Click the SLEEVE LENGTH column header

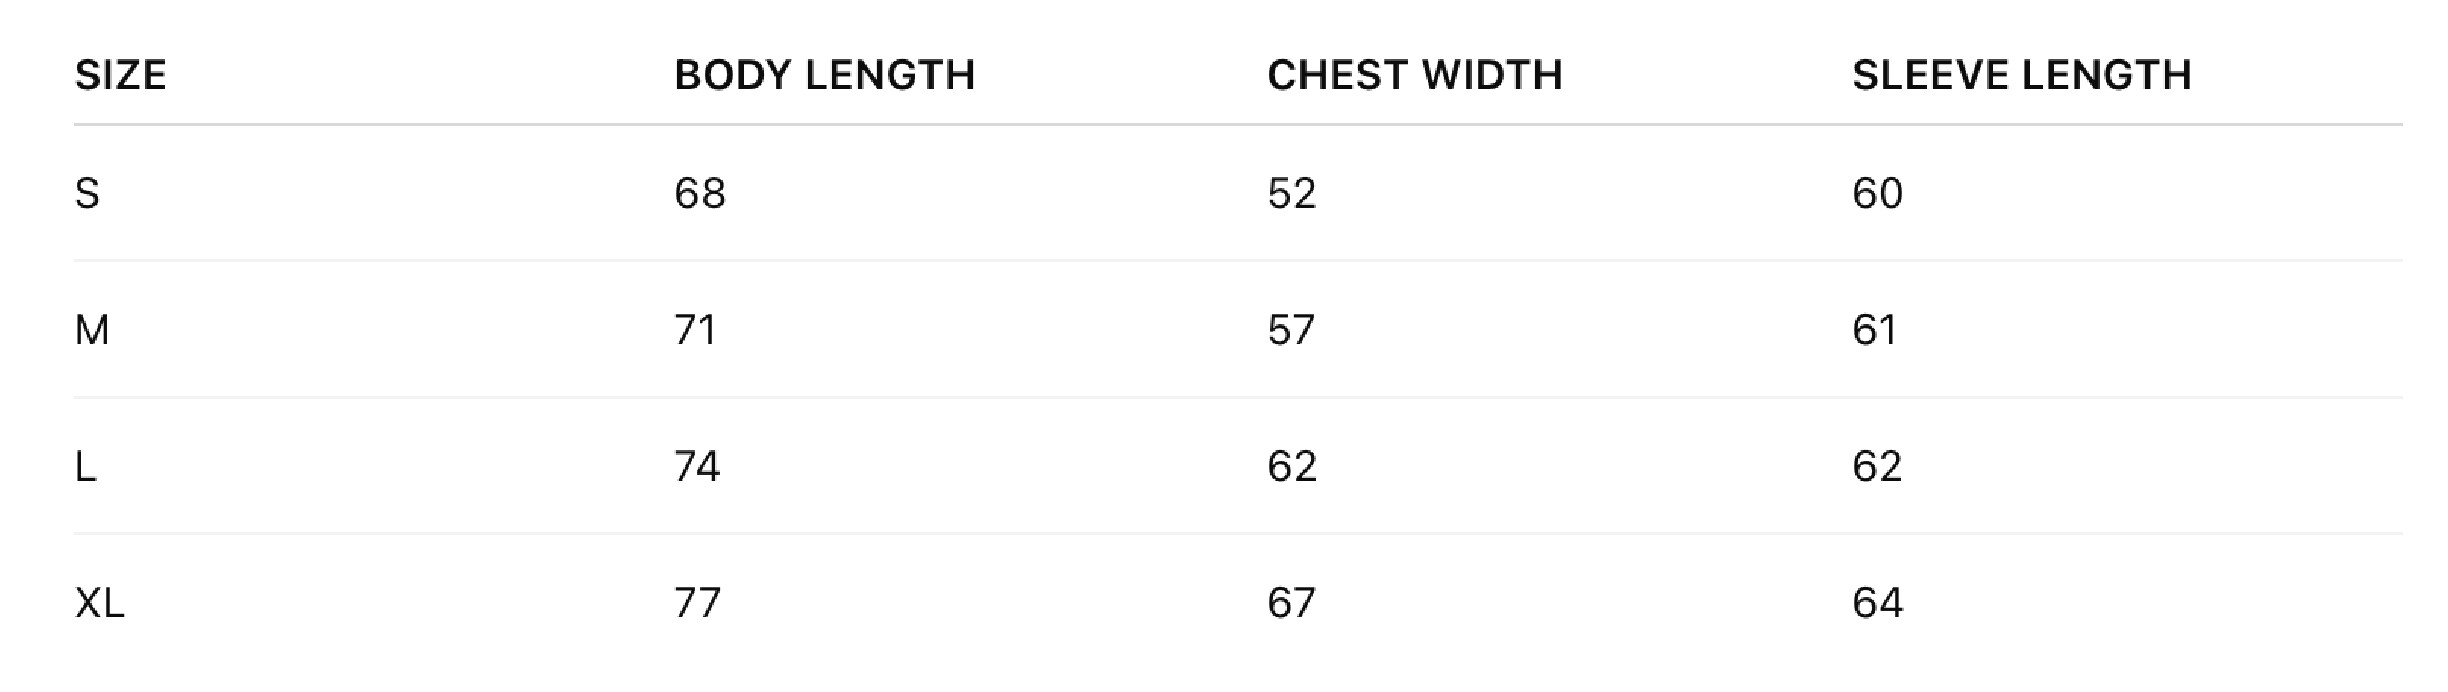point(2021,75)
